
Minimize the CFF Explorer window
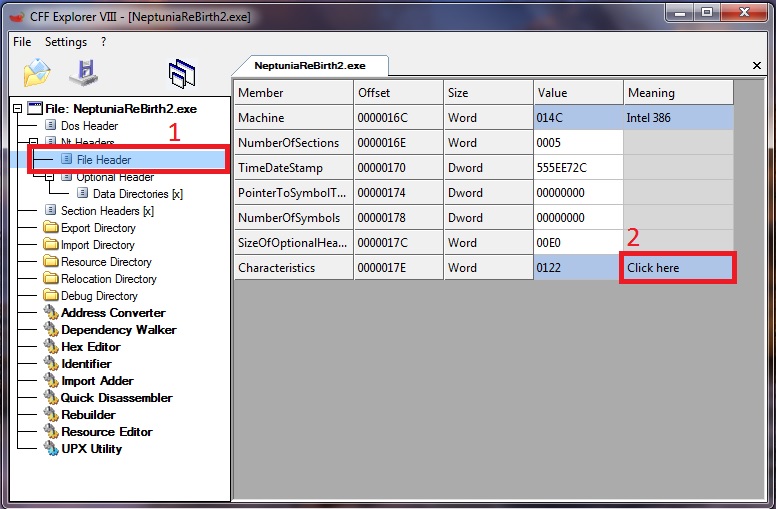click(x=680, y=13)
